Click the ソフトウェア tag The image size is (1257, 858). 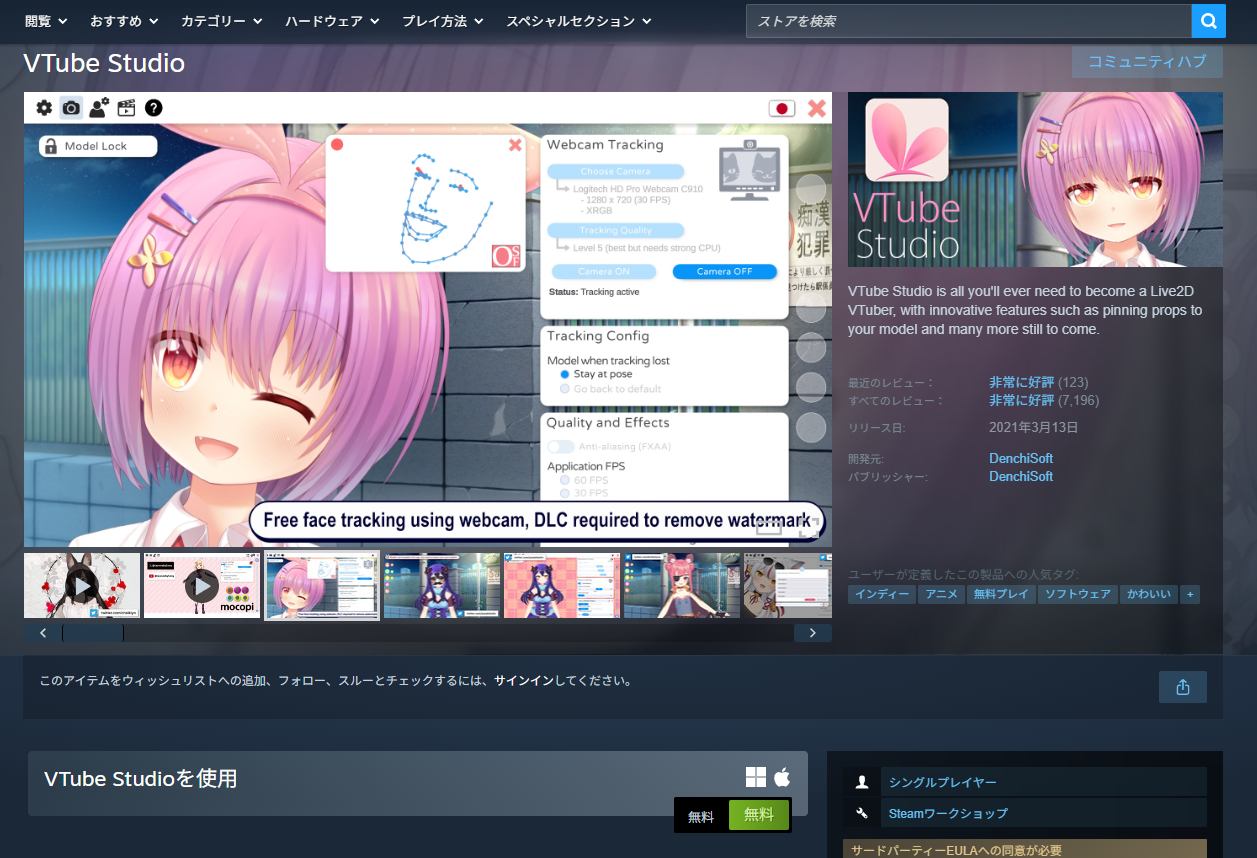(1077, 594)
